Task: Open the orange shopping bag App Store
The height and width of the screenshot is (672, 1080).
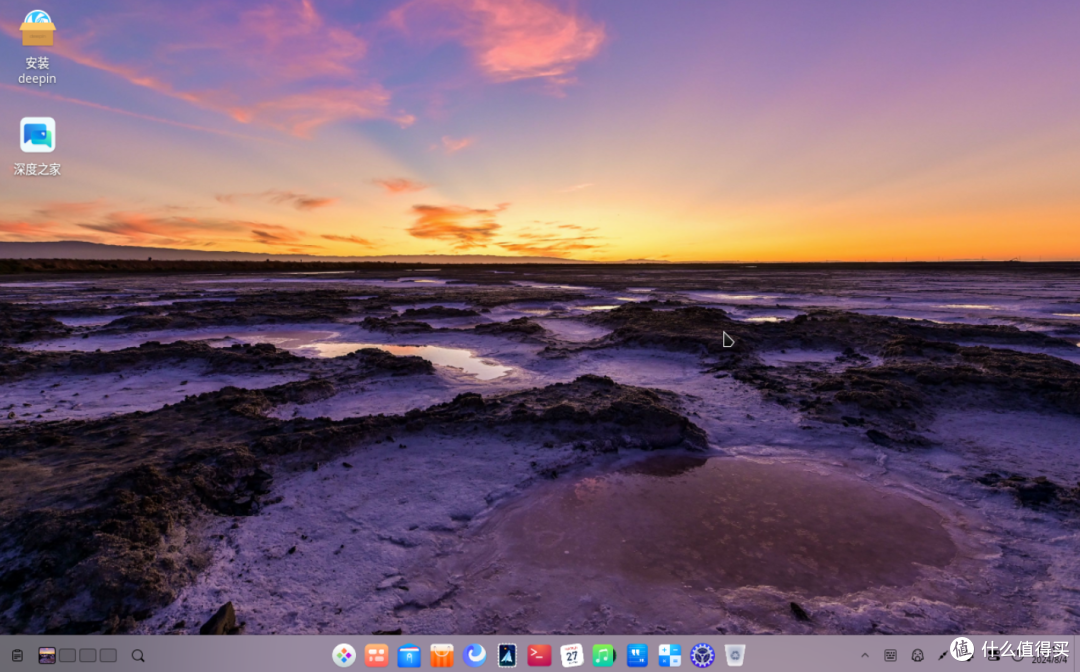Action: click(442, 655)
